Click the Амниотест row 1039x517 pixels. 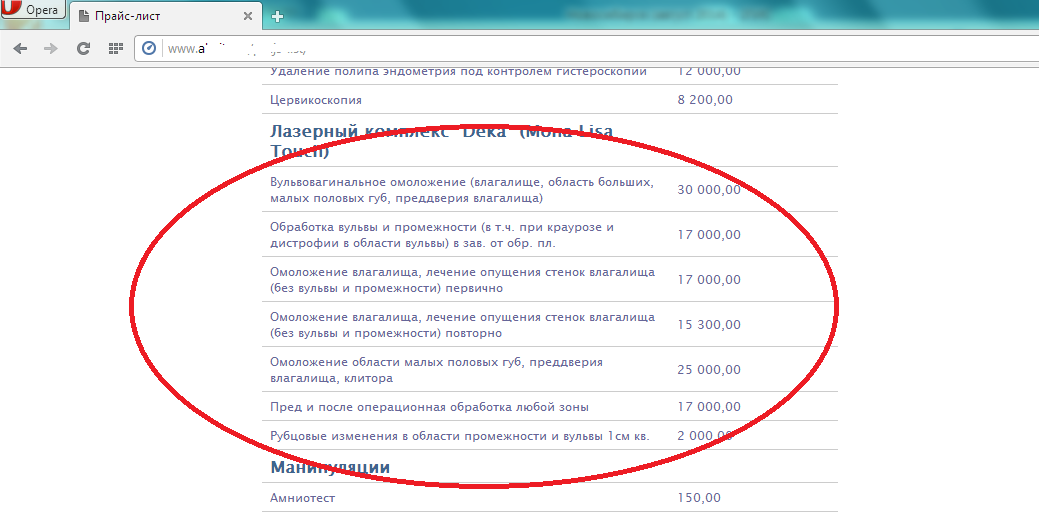pos(550,497)
